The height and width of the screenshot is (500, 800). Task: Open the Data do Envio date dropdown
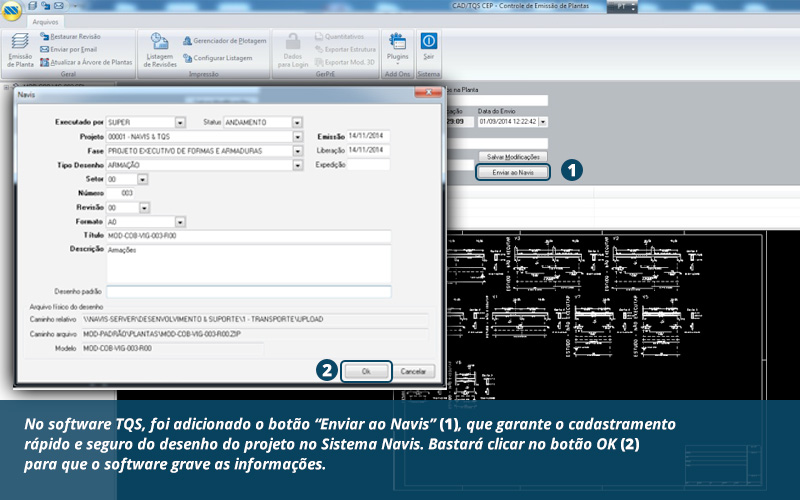(542, 122)
